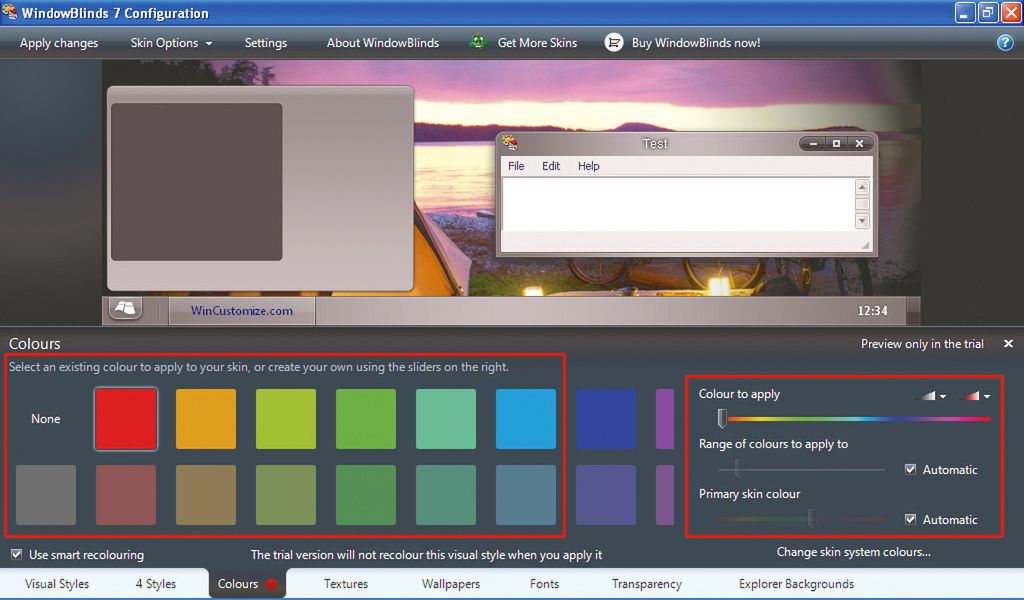The image size is (1024, 600).
Task: Minimize the Test preview window
Action: pos(813,144)
